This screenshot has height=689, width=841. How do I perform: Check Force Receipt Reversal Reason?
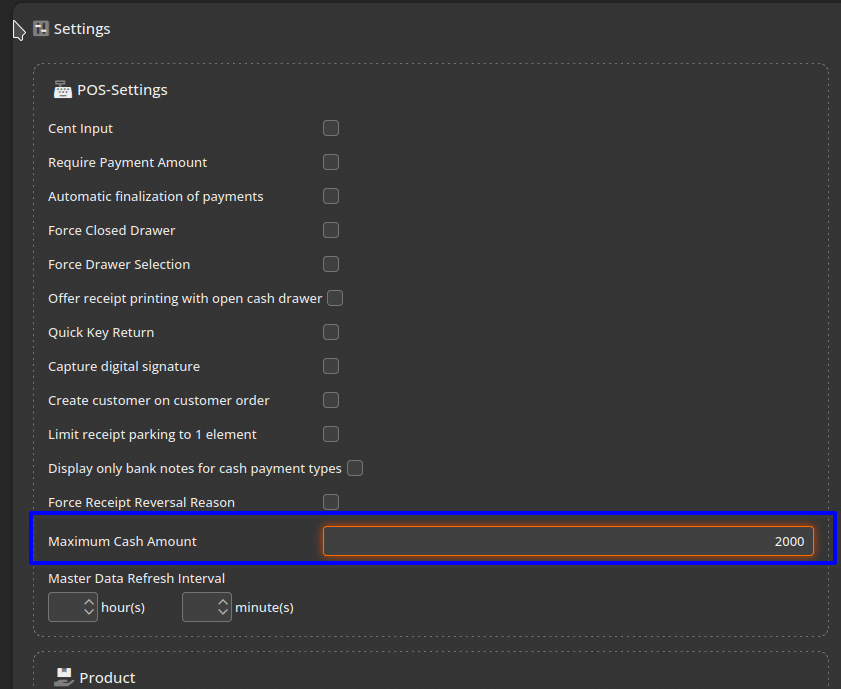[331, 502]
